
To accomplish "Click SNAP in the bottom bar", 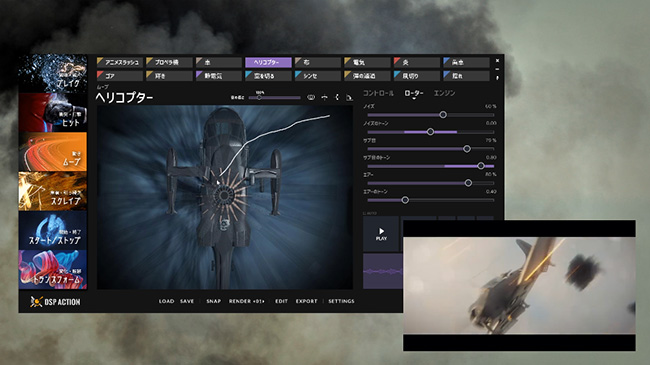I will (213, 301).
